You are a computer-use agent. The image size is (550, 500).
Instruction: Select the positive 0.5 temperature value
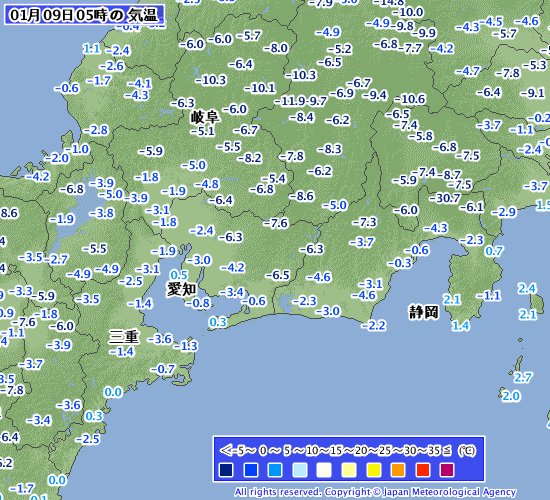[x=179, y=275]
